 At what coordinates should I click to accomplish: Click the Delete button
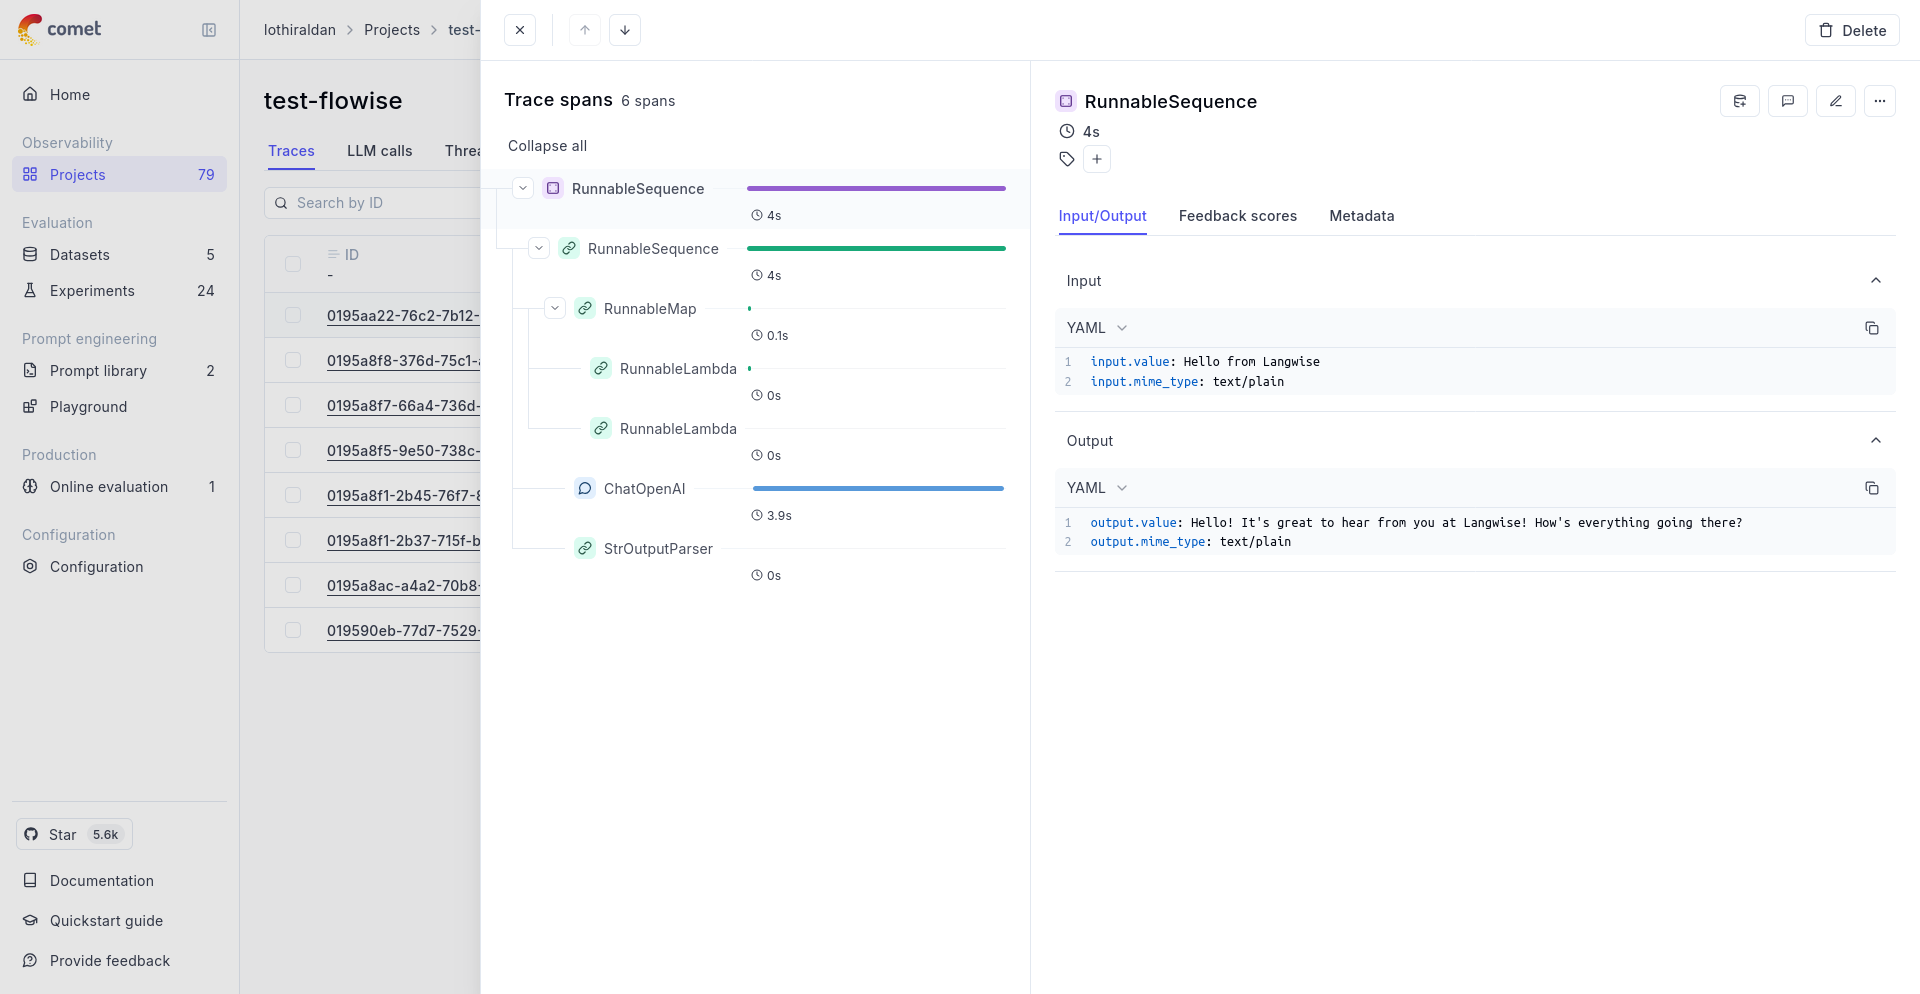click(x=1852, y=30)
